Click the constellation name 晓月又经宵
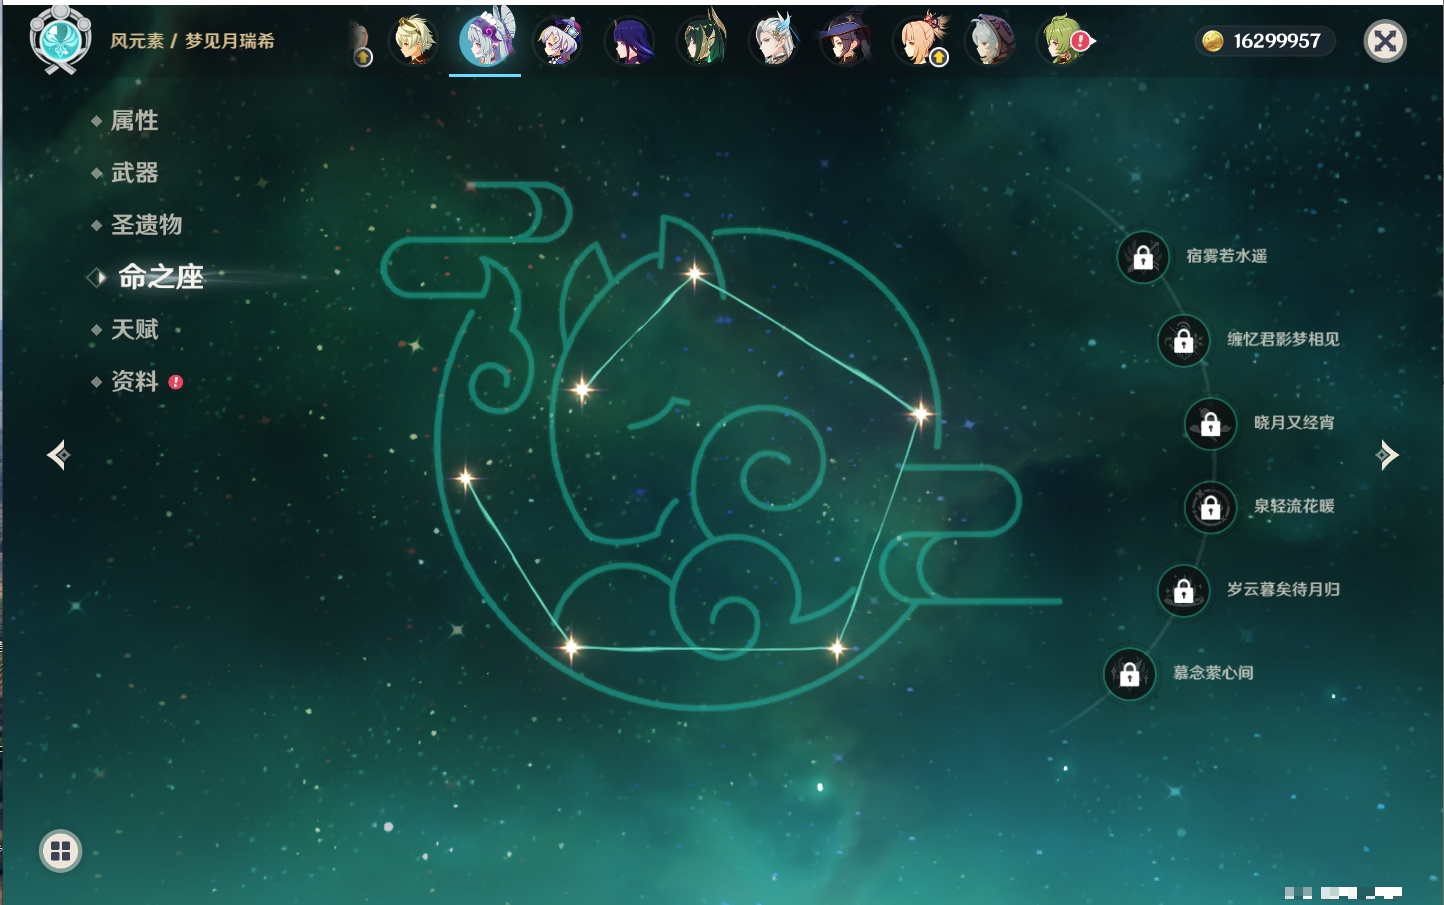 click(x=1294, y=422)
